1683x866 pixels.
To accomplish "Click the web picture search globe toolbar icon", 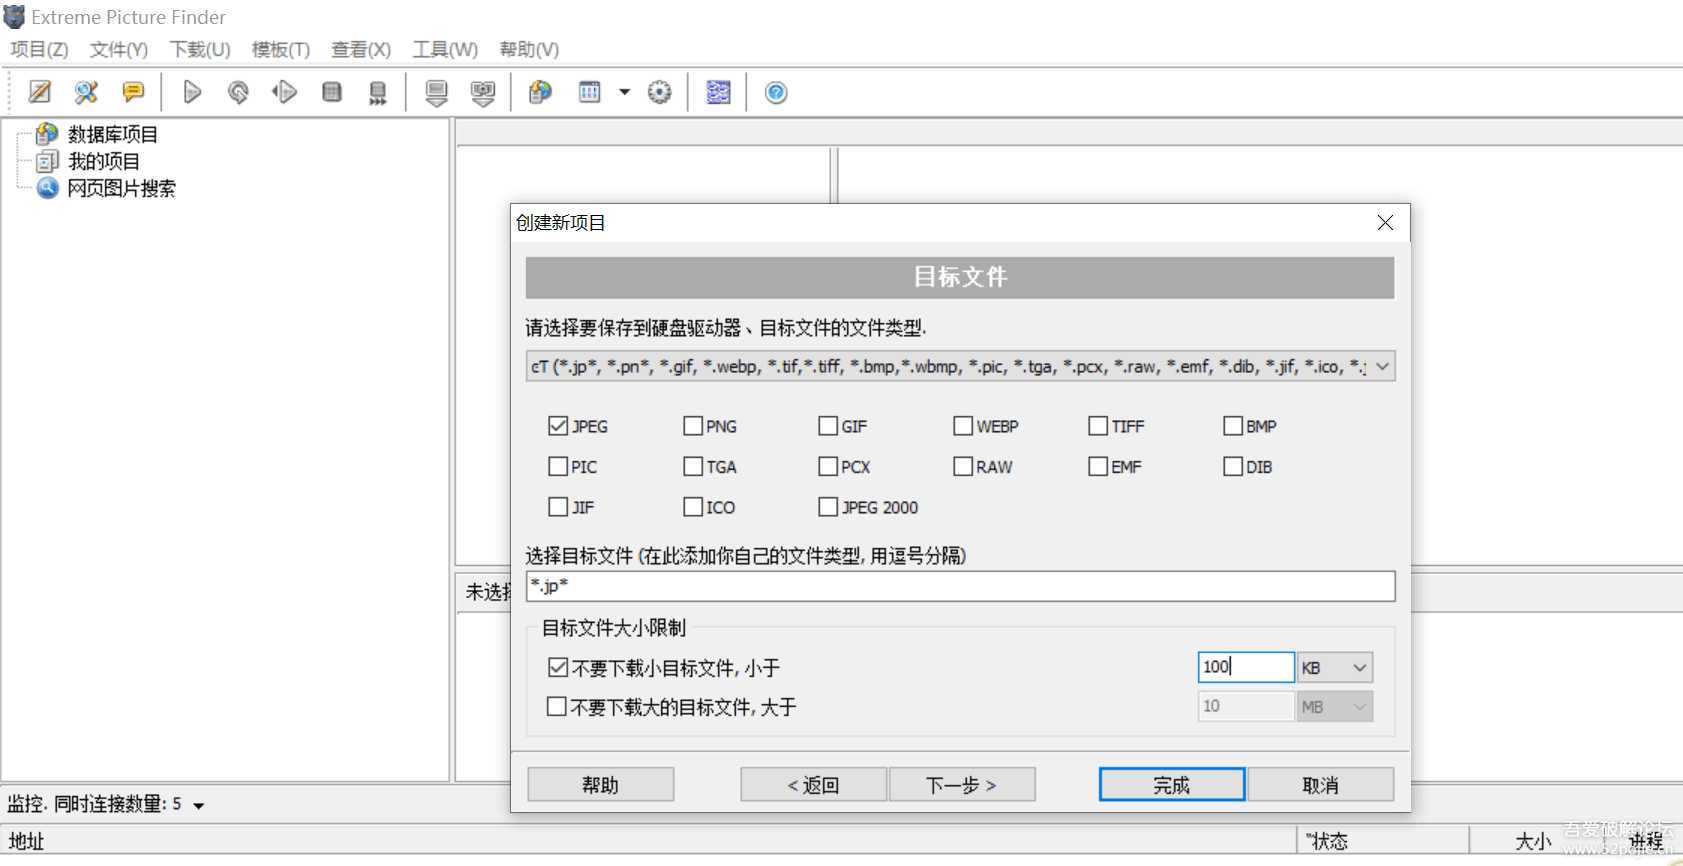I will click(x=540, y=92).
